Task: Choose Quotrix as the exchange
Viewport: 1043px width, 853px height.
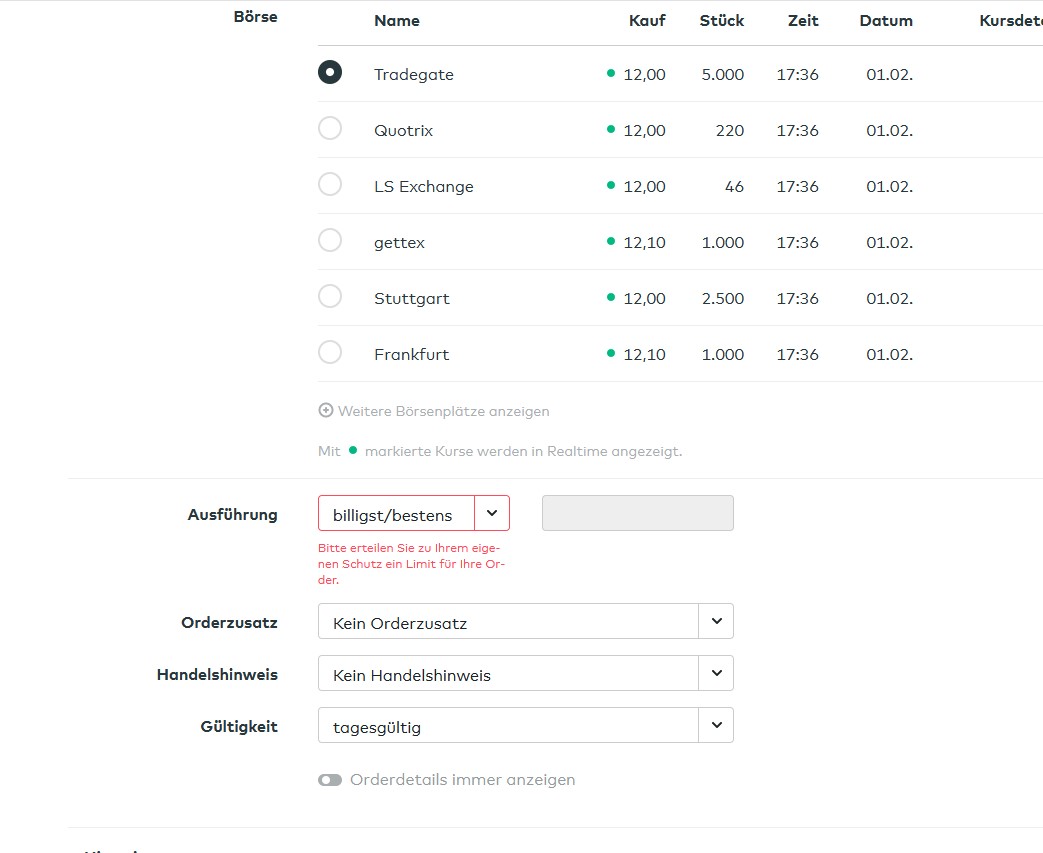Action: [x=329, y=129]
